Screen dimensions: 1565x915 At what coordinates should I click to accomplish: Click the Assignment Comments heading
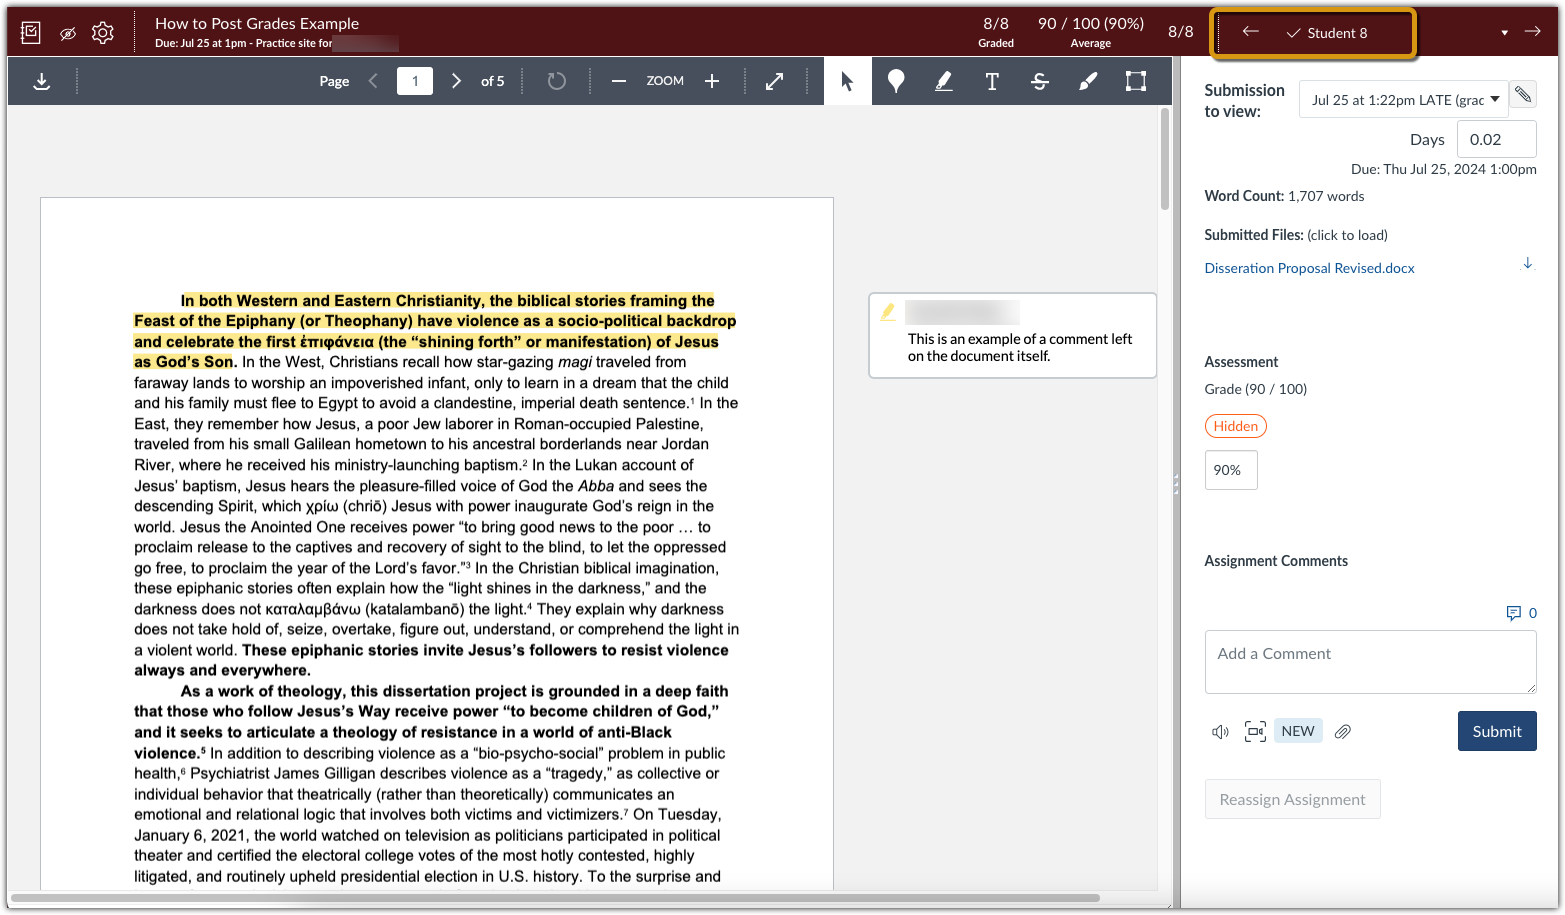click(x=1276, y=561)
